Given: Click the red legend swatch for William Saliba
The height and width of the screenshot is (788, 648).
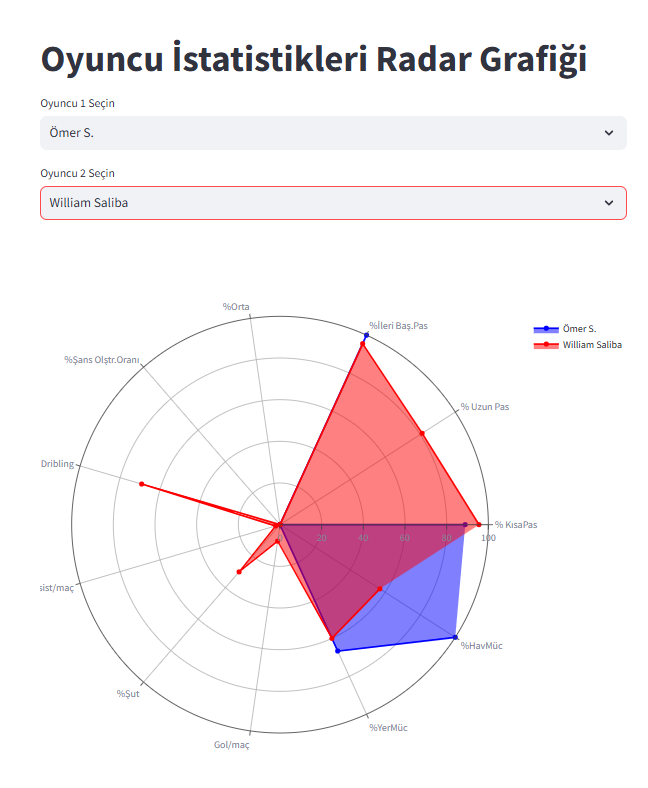Looking at the screenshot, I should pyautogui.click(x=546, y=344).
